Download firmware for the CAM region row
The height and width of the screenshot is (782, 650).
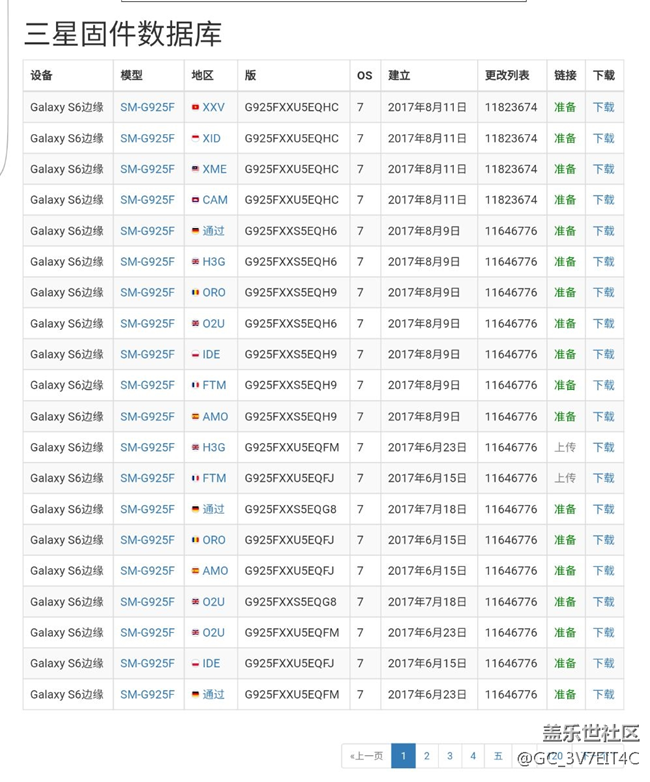click(x=603, y=200)
